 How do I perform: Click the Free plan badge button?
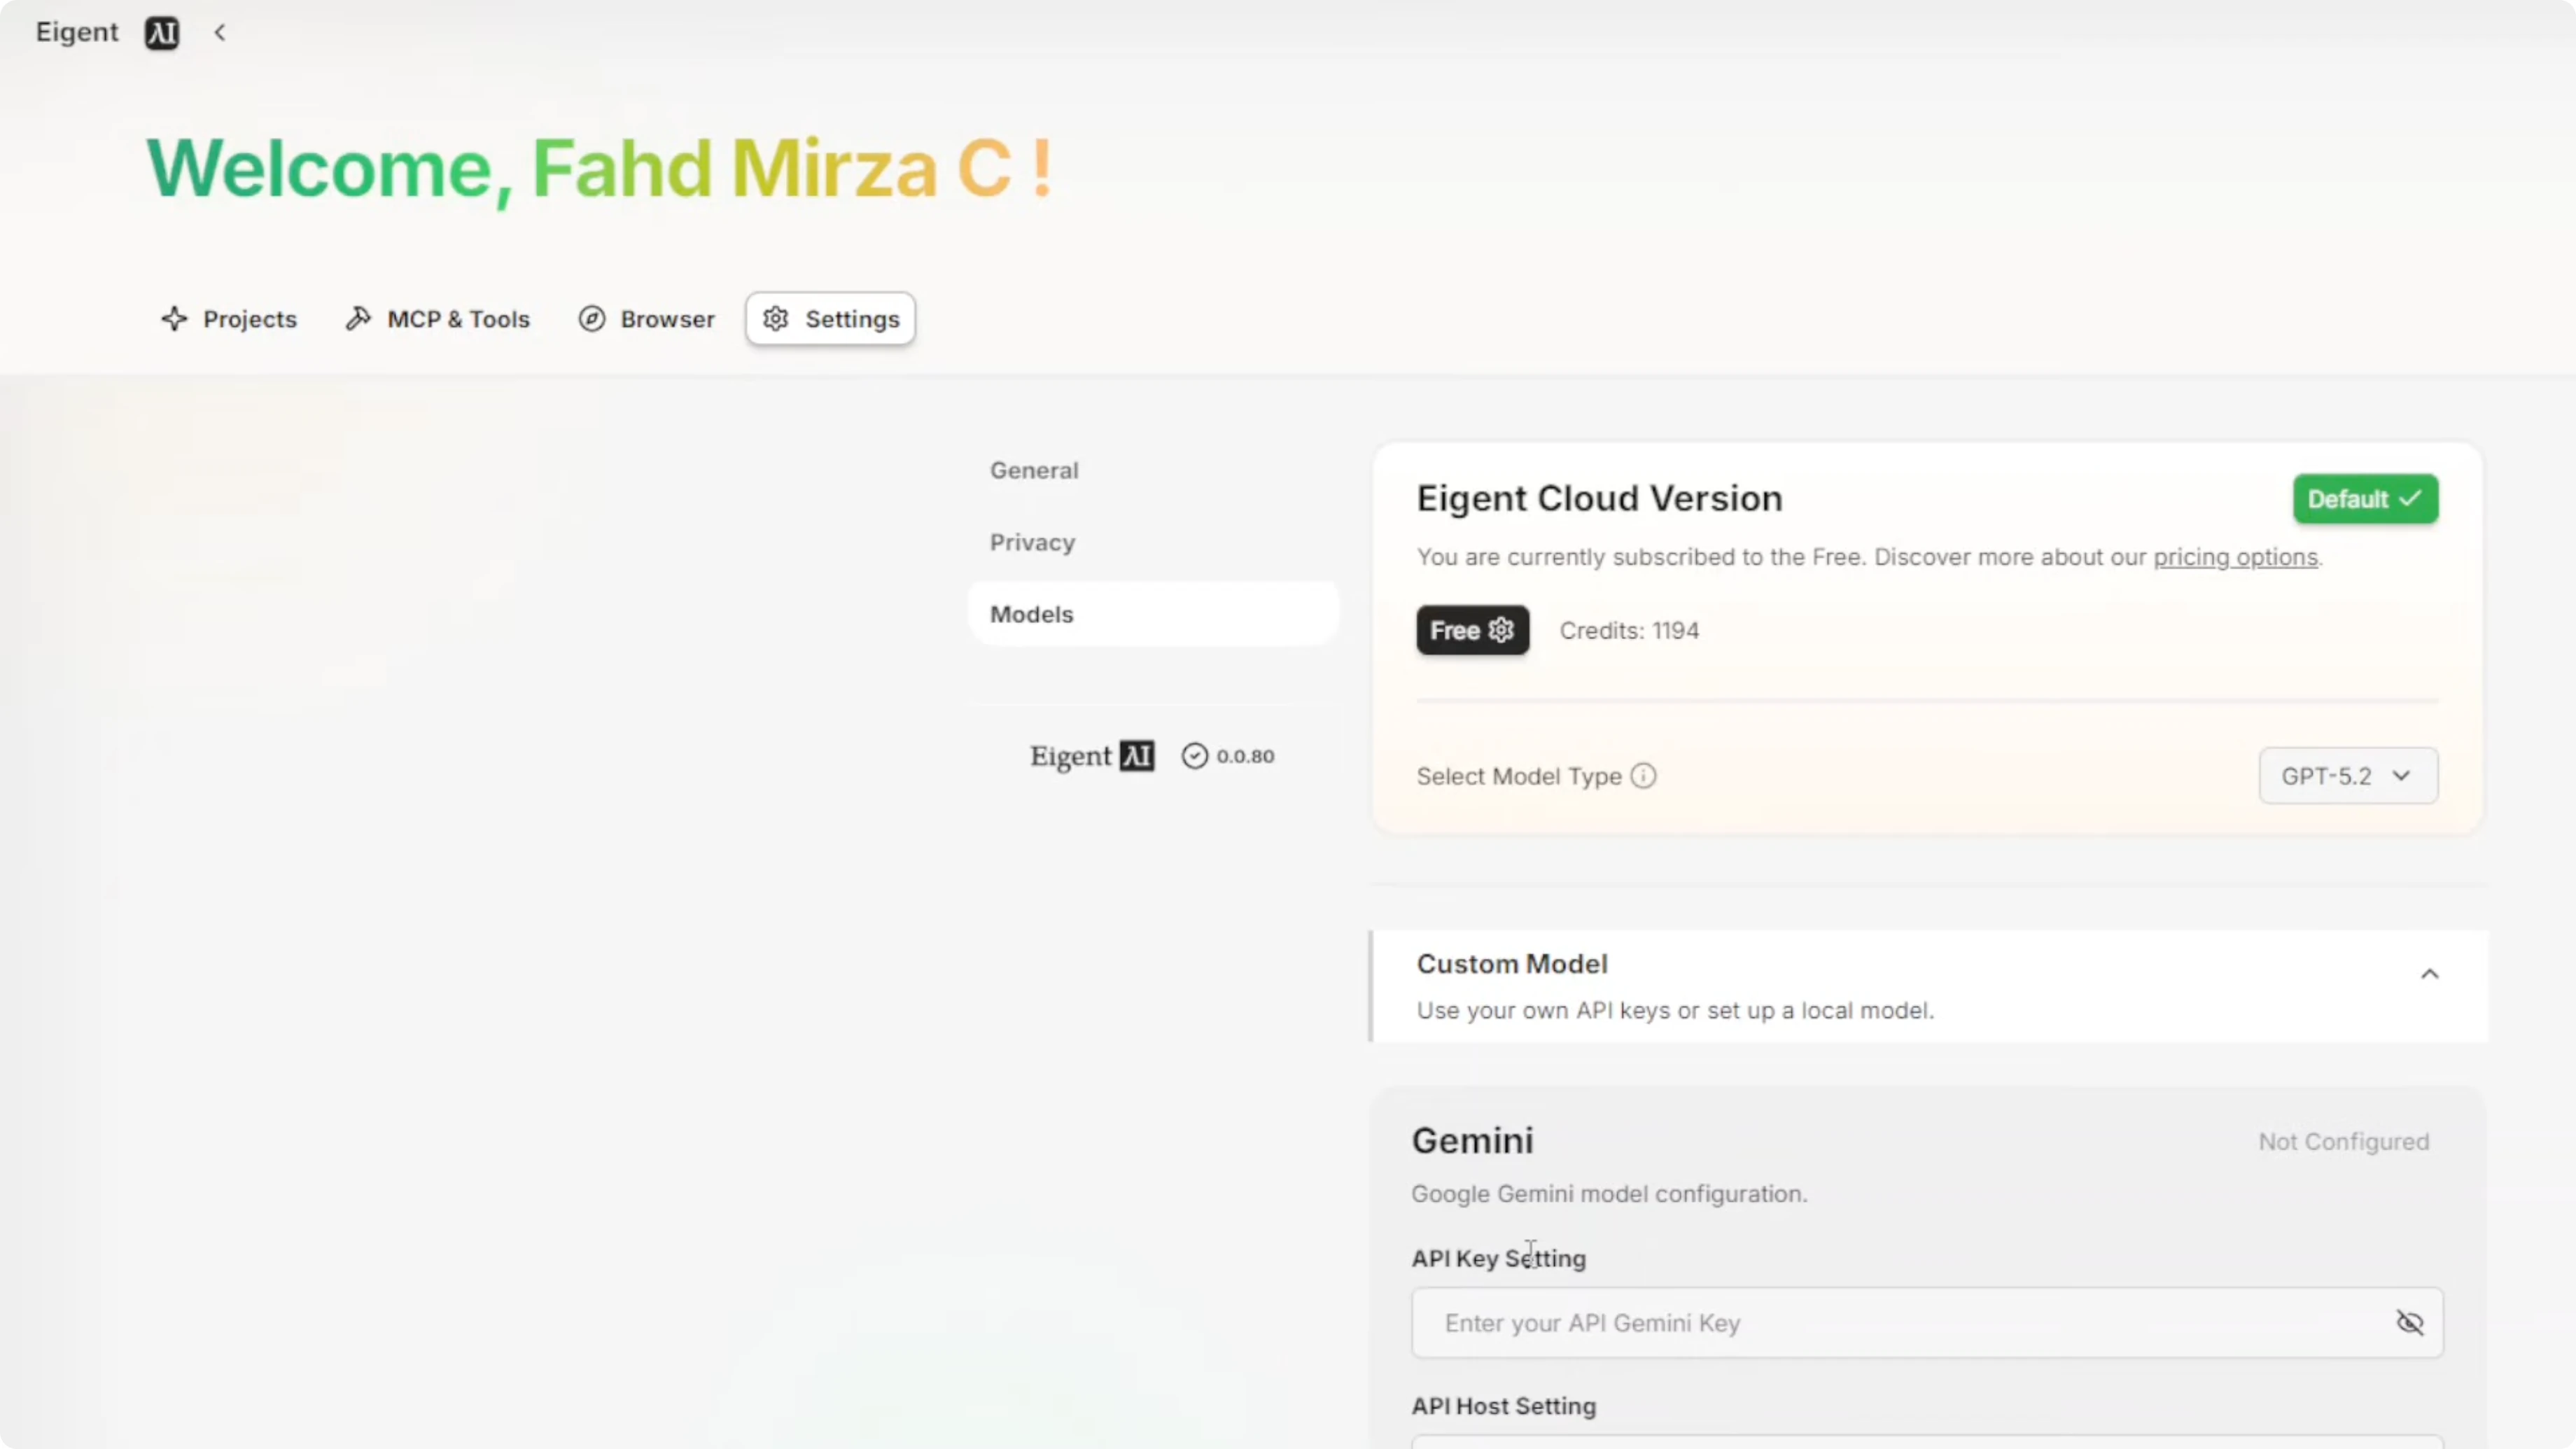click(1472, 631)
